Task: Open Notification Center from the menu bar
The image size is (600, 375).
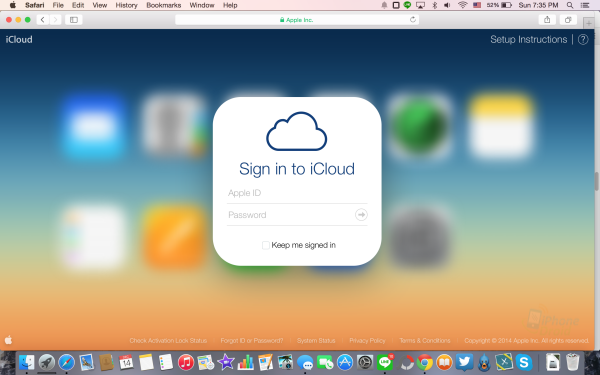Action: point(585,5)
